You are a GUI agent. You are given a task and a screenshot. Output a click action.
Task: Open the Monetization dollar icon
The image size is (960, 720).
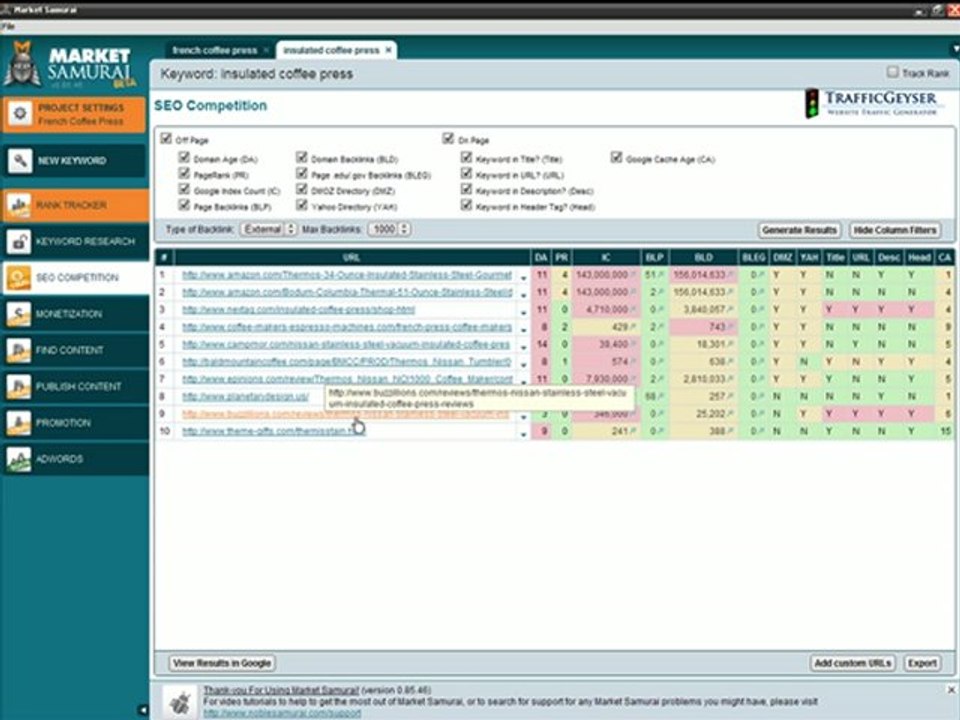pyautogui.click(x=19, y=314)
